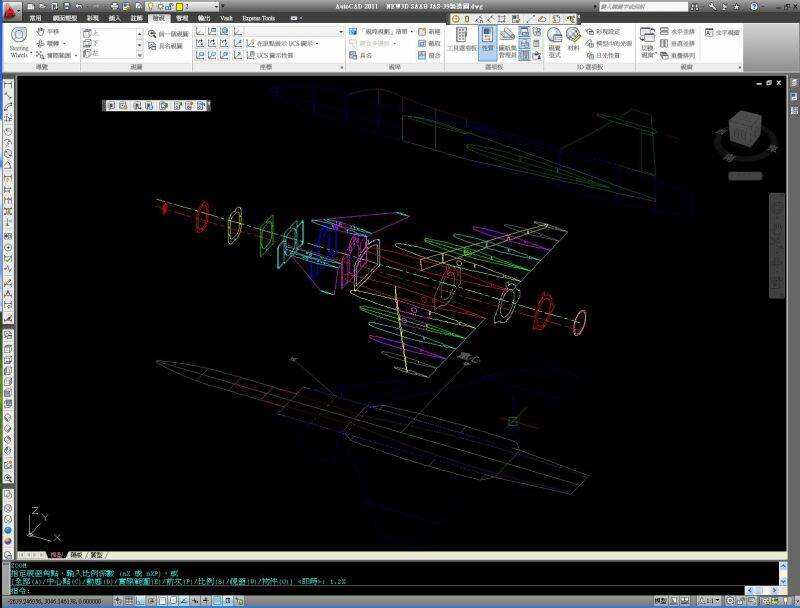Open the 圖紙集管理員 sheet set manager

pyautogui.click(x=507, y=42)
